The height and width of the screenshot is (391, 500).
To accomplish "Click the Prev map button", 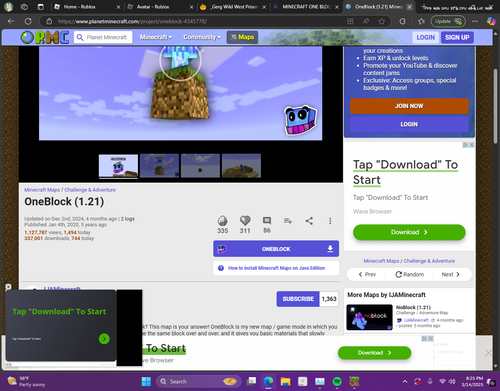I will pyautogui.click(x=367, y=274).
